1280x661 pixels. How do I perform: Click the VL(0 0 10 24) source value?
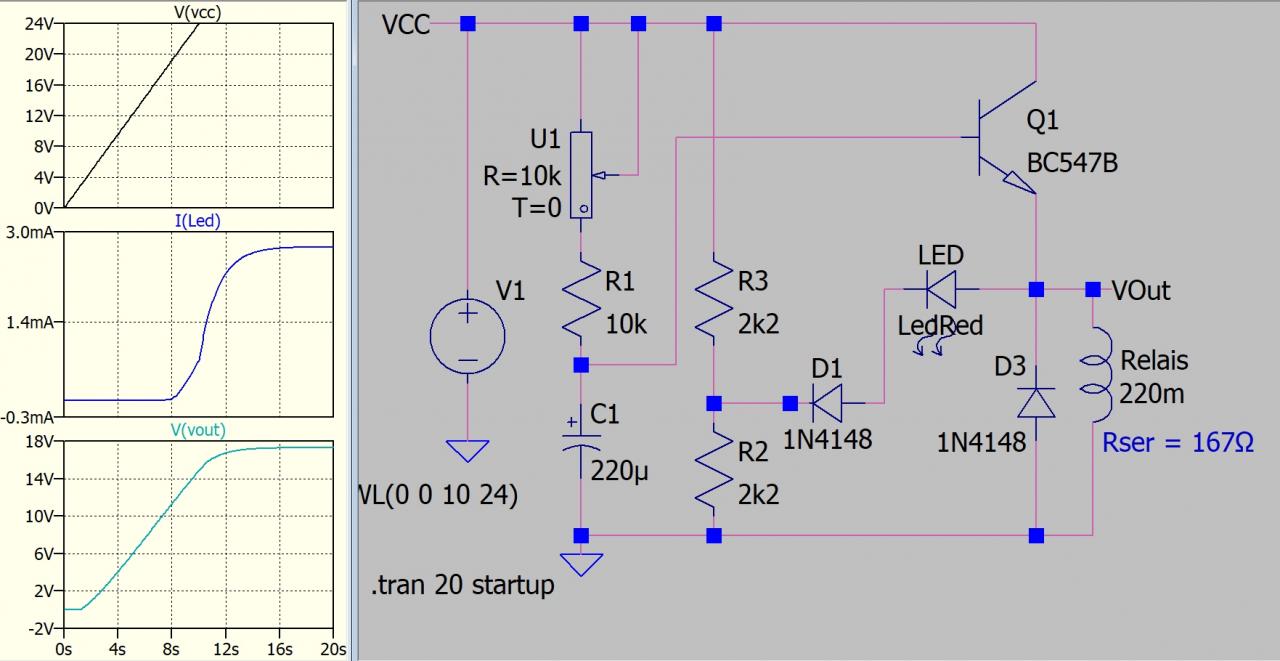(438, 495)
